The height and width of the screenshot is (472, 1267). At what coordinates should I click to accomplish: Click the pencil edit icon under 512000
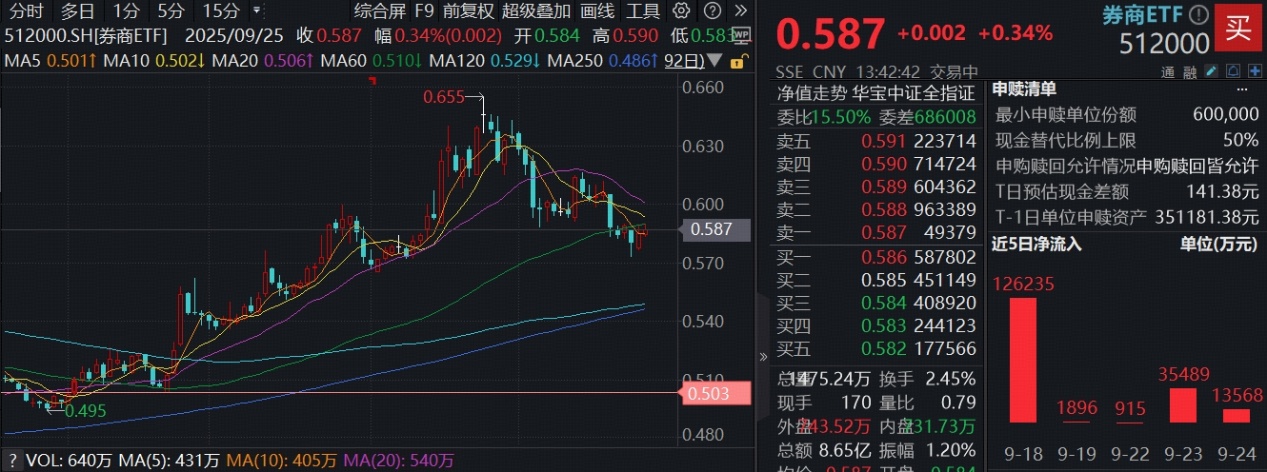(x=1212, y=72)
